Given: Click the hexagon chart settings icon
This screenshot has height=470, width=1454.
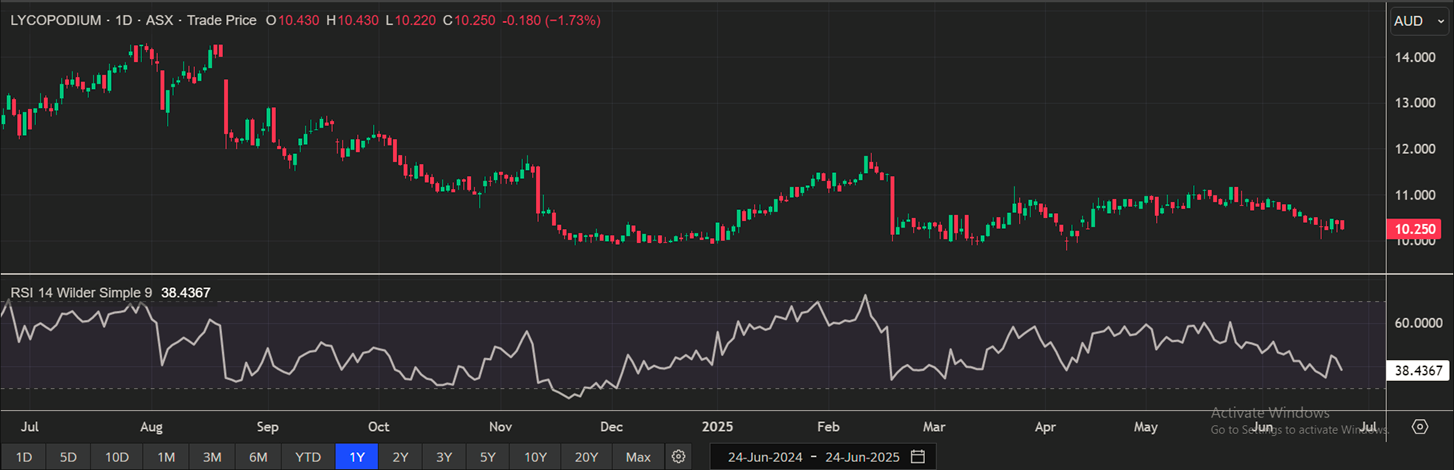Looking at the screenshot, I should (x=1420, y=427).
